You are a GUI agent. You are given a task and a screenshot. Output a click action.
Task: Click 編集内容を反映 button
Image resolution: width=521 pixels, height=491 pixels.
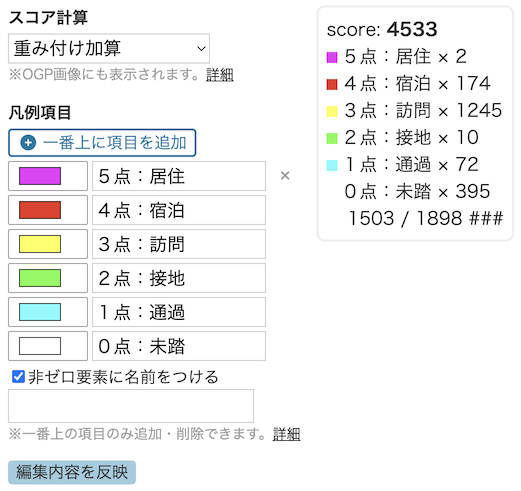(72, 472)
